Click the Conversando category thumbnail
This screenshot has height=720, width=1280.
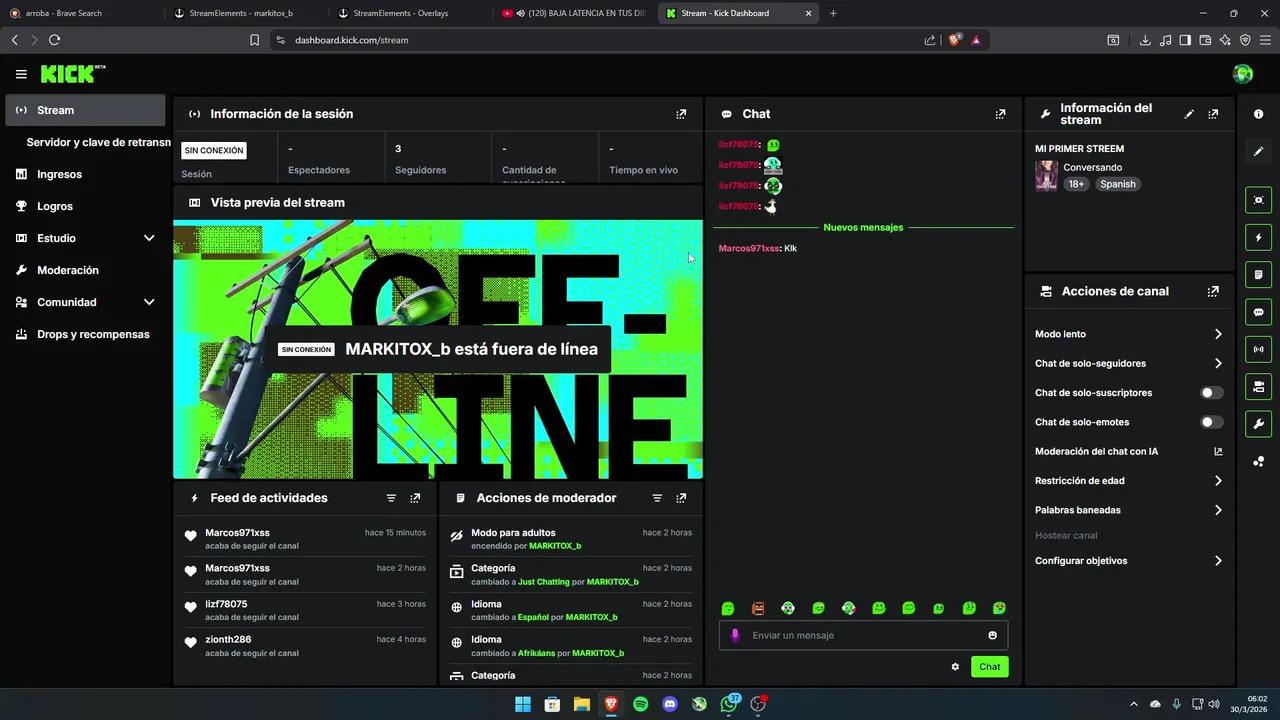[x=1046, y=175]
